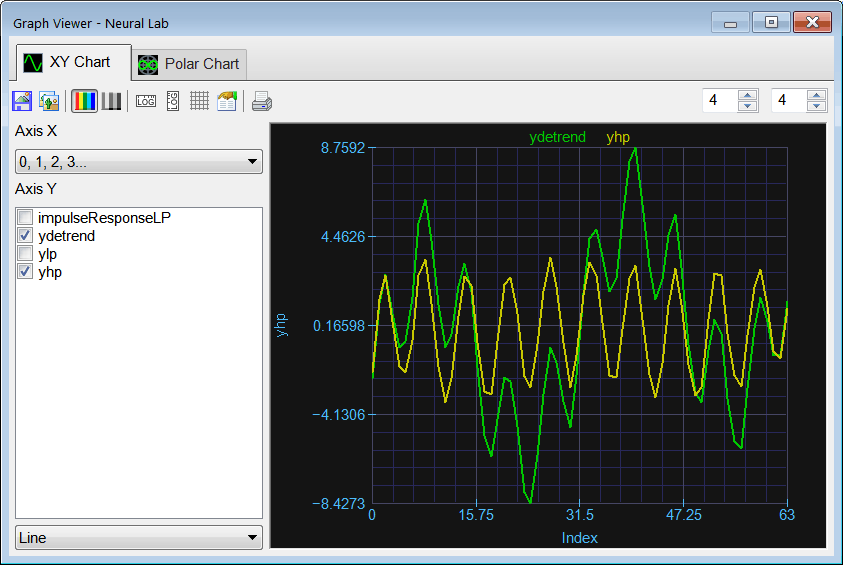Decrease the second spinner value
This screenshot has width=843, height=565.
[816, 106]
